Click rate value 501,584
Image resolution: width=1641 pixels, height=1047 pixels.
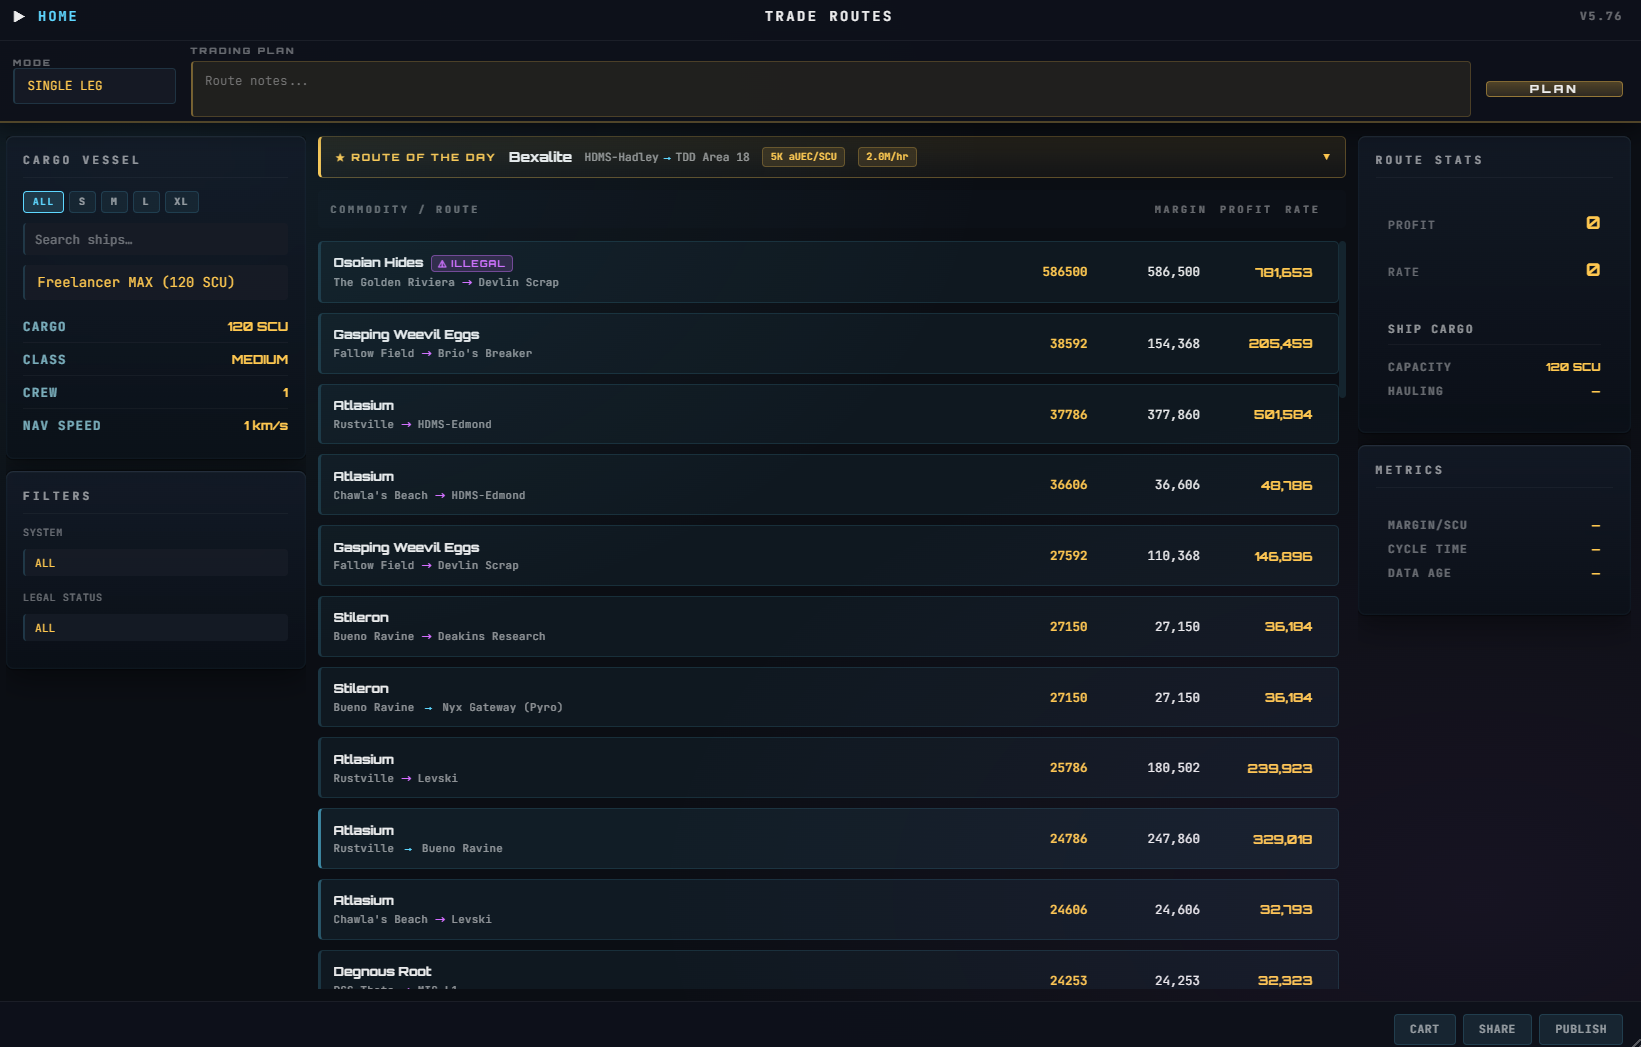pyautogui.click(x=1283, y=414)
